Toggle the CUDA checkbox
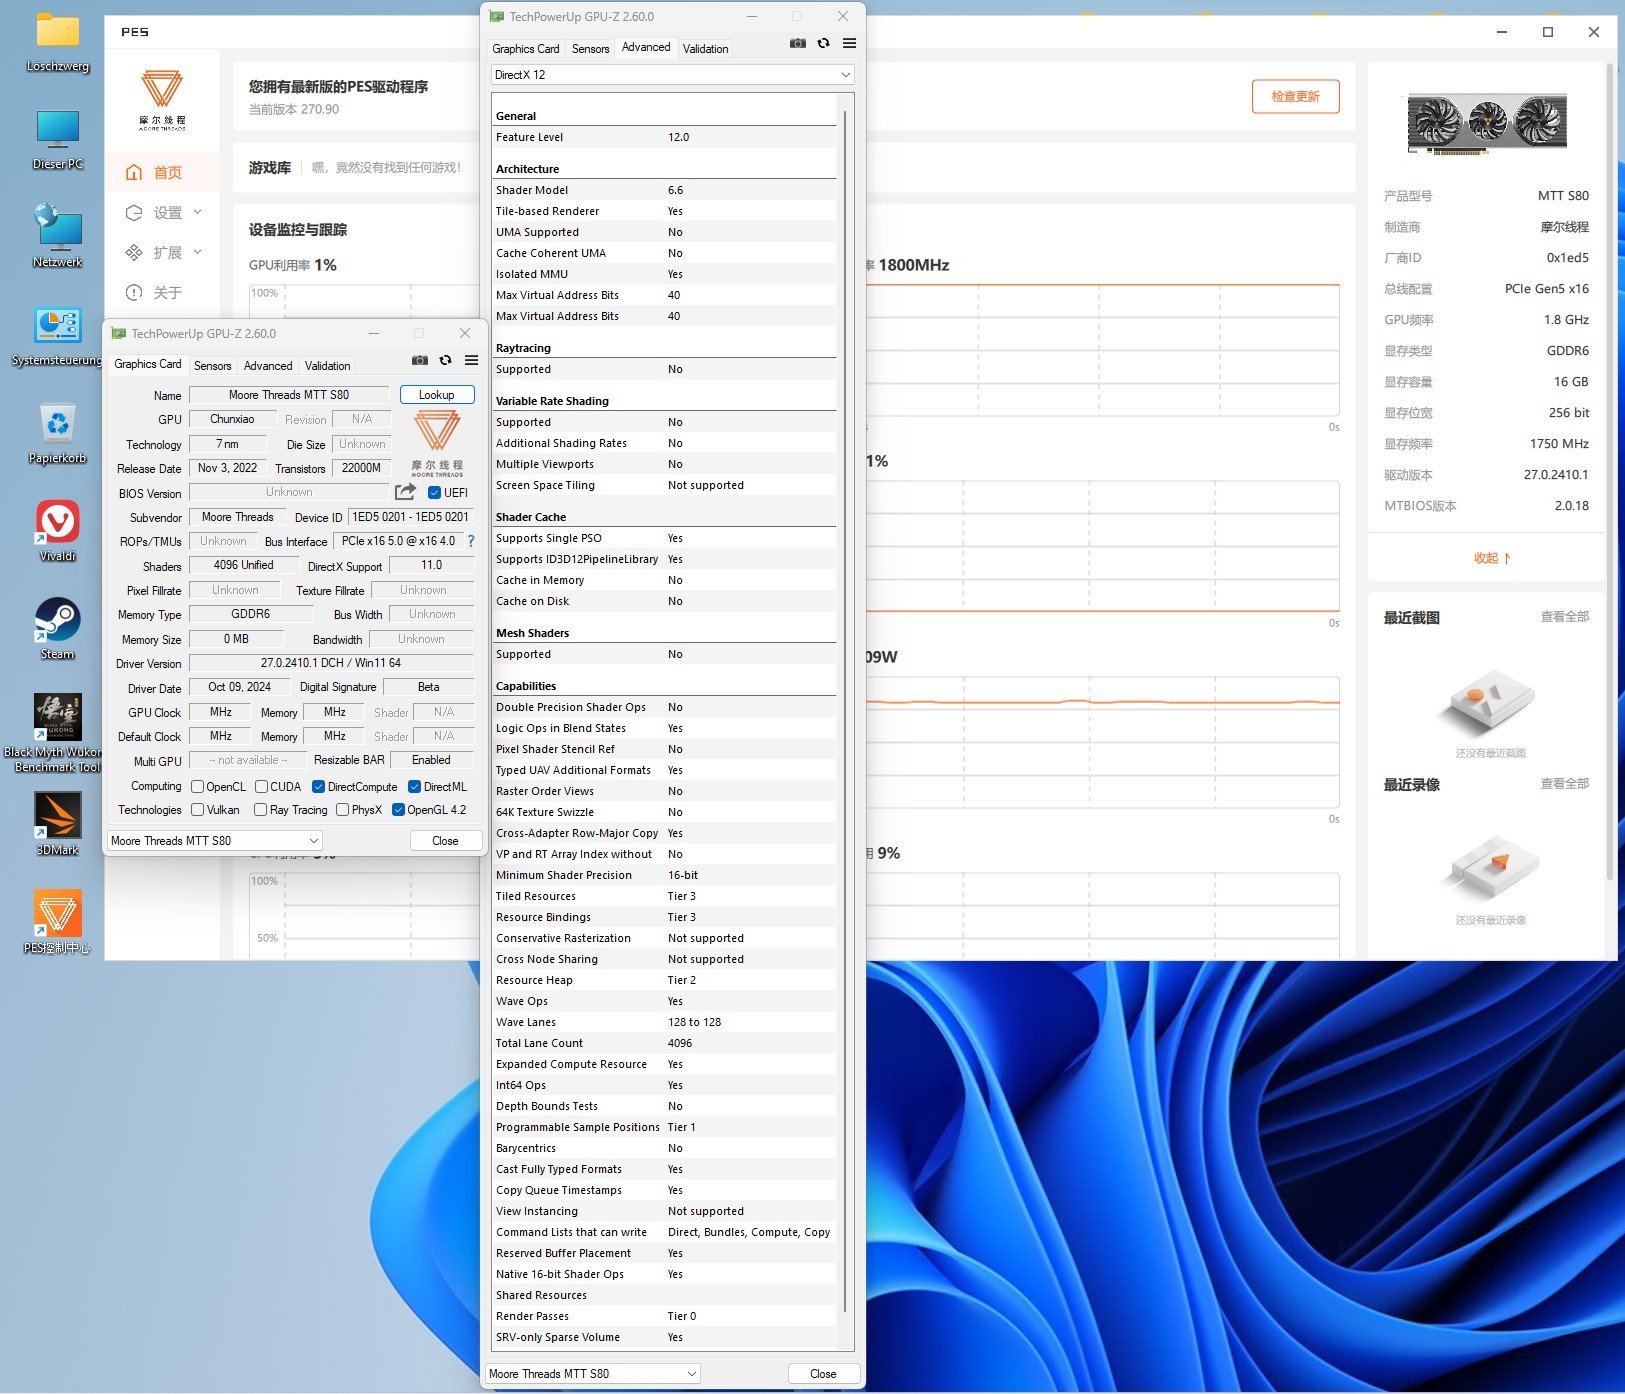The width and height of the screenshot is (1625, 1394). coord(261,787)
